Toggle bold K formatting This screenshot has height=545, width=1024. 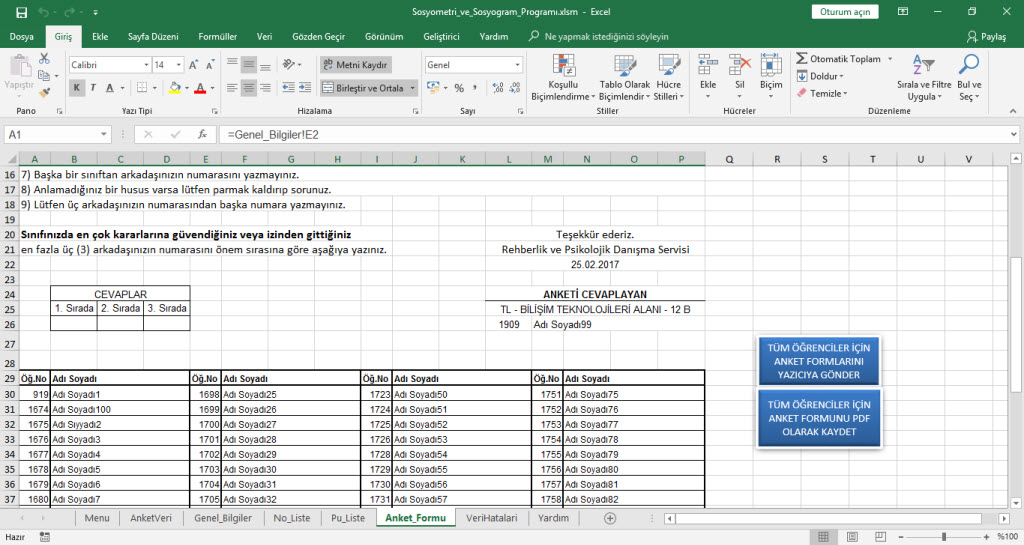click(x=76, y=87)
